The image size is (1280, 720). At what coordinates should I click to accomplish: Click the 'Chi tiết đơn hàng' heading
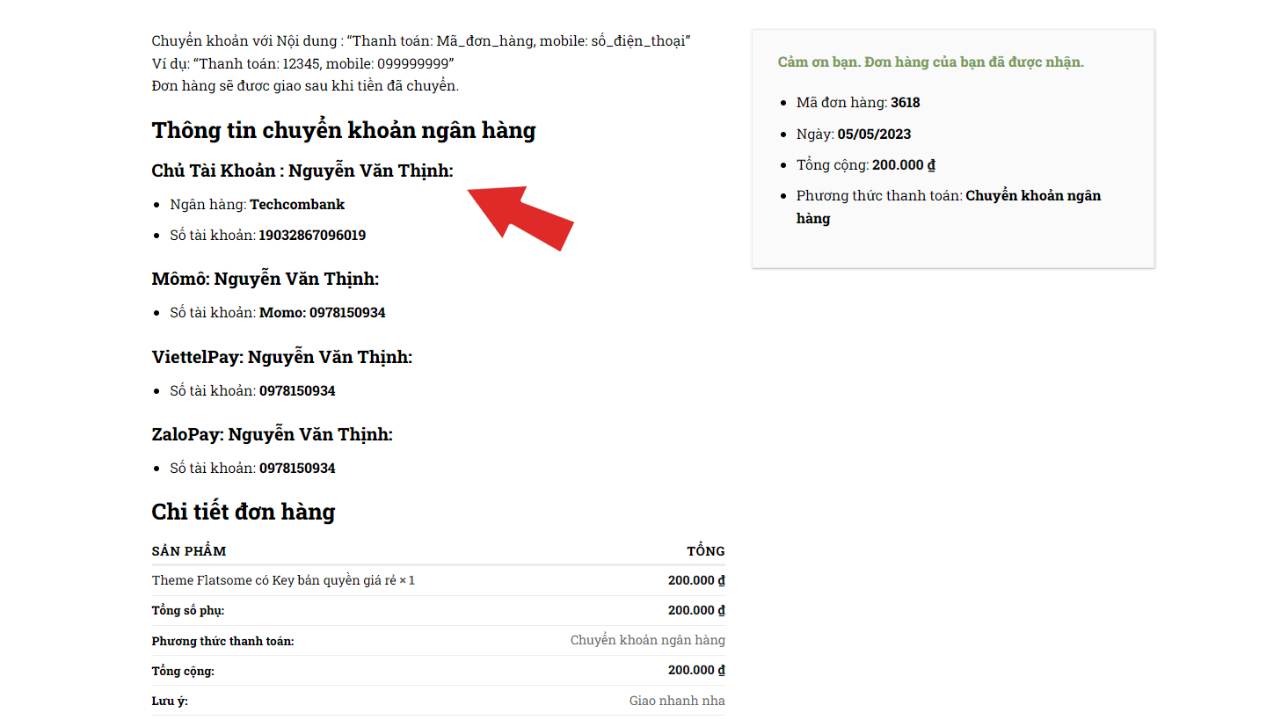[x=243, y=512]
